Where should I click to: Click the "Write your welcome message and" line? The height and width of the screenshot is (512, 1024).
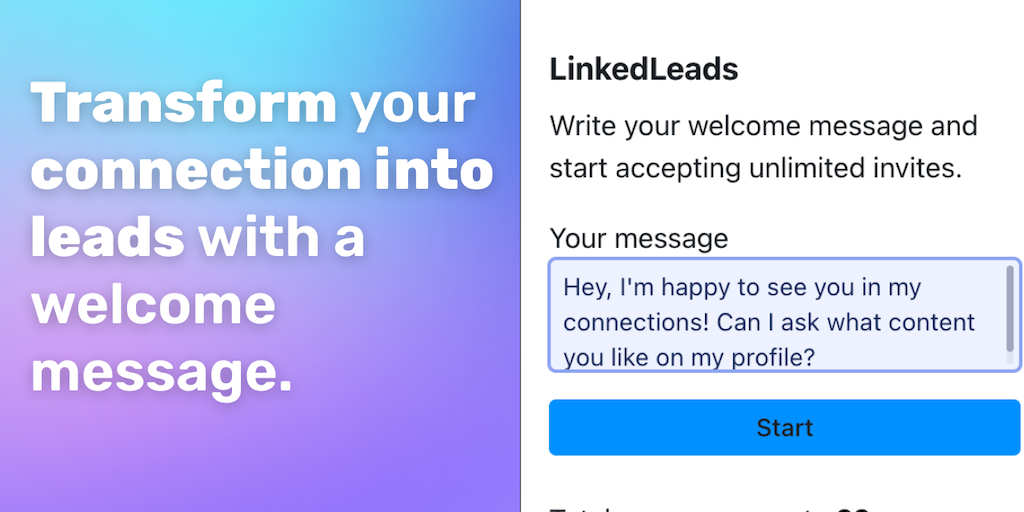[763, 127]
